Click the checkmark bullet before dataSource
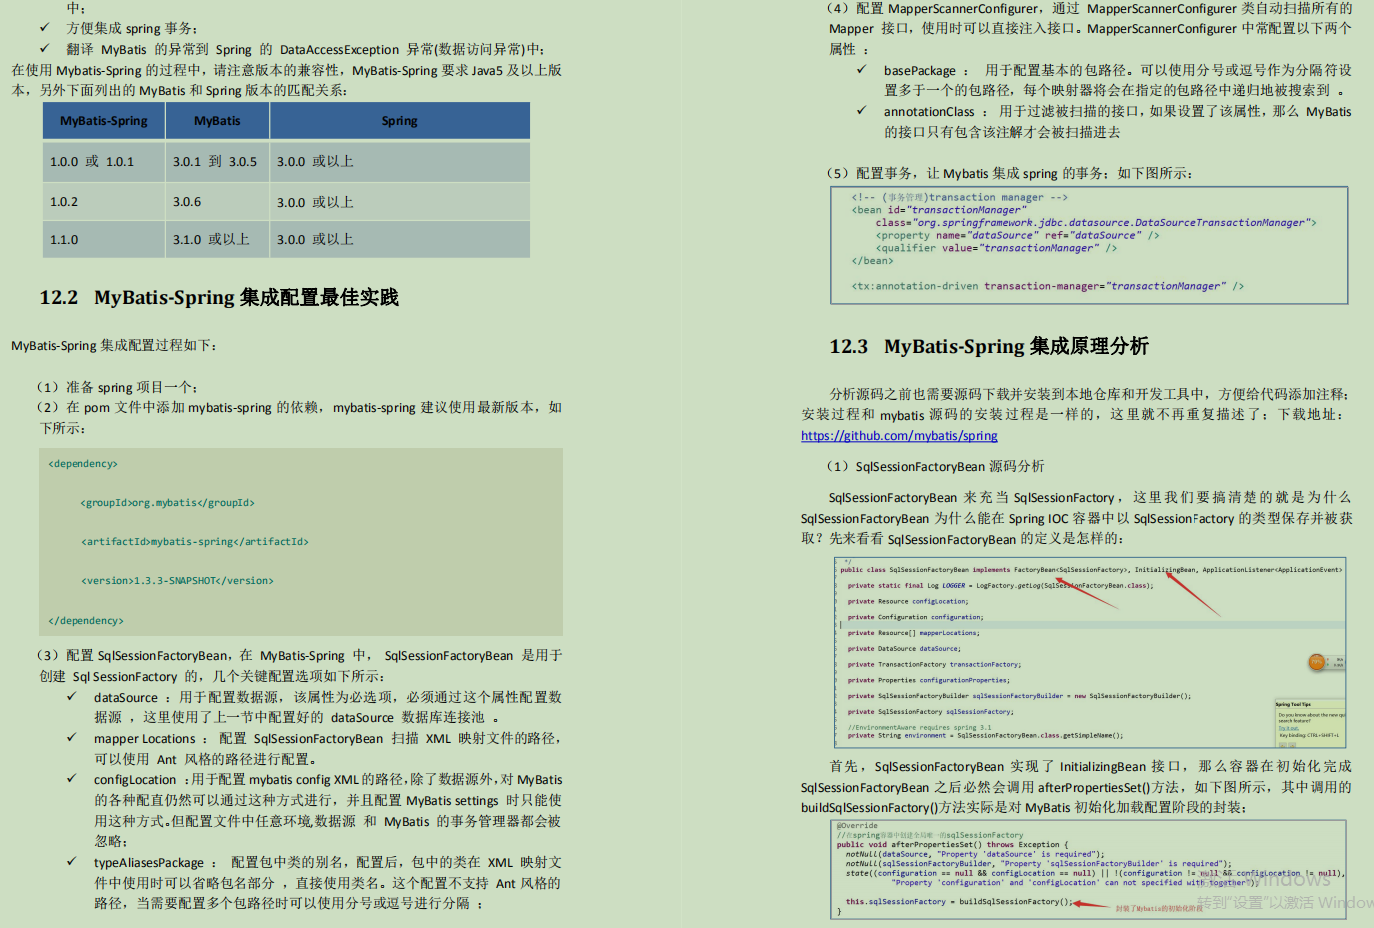 (72, 697)
